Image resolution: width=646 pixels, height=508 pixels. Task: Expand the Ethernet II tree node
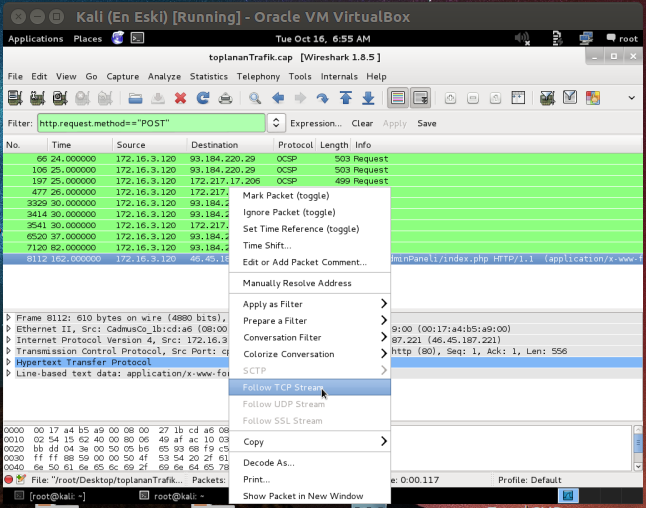[x=9, y=329]
